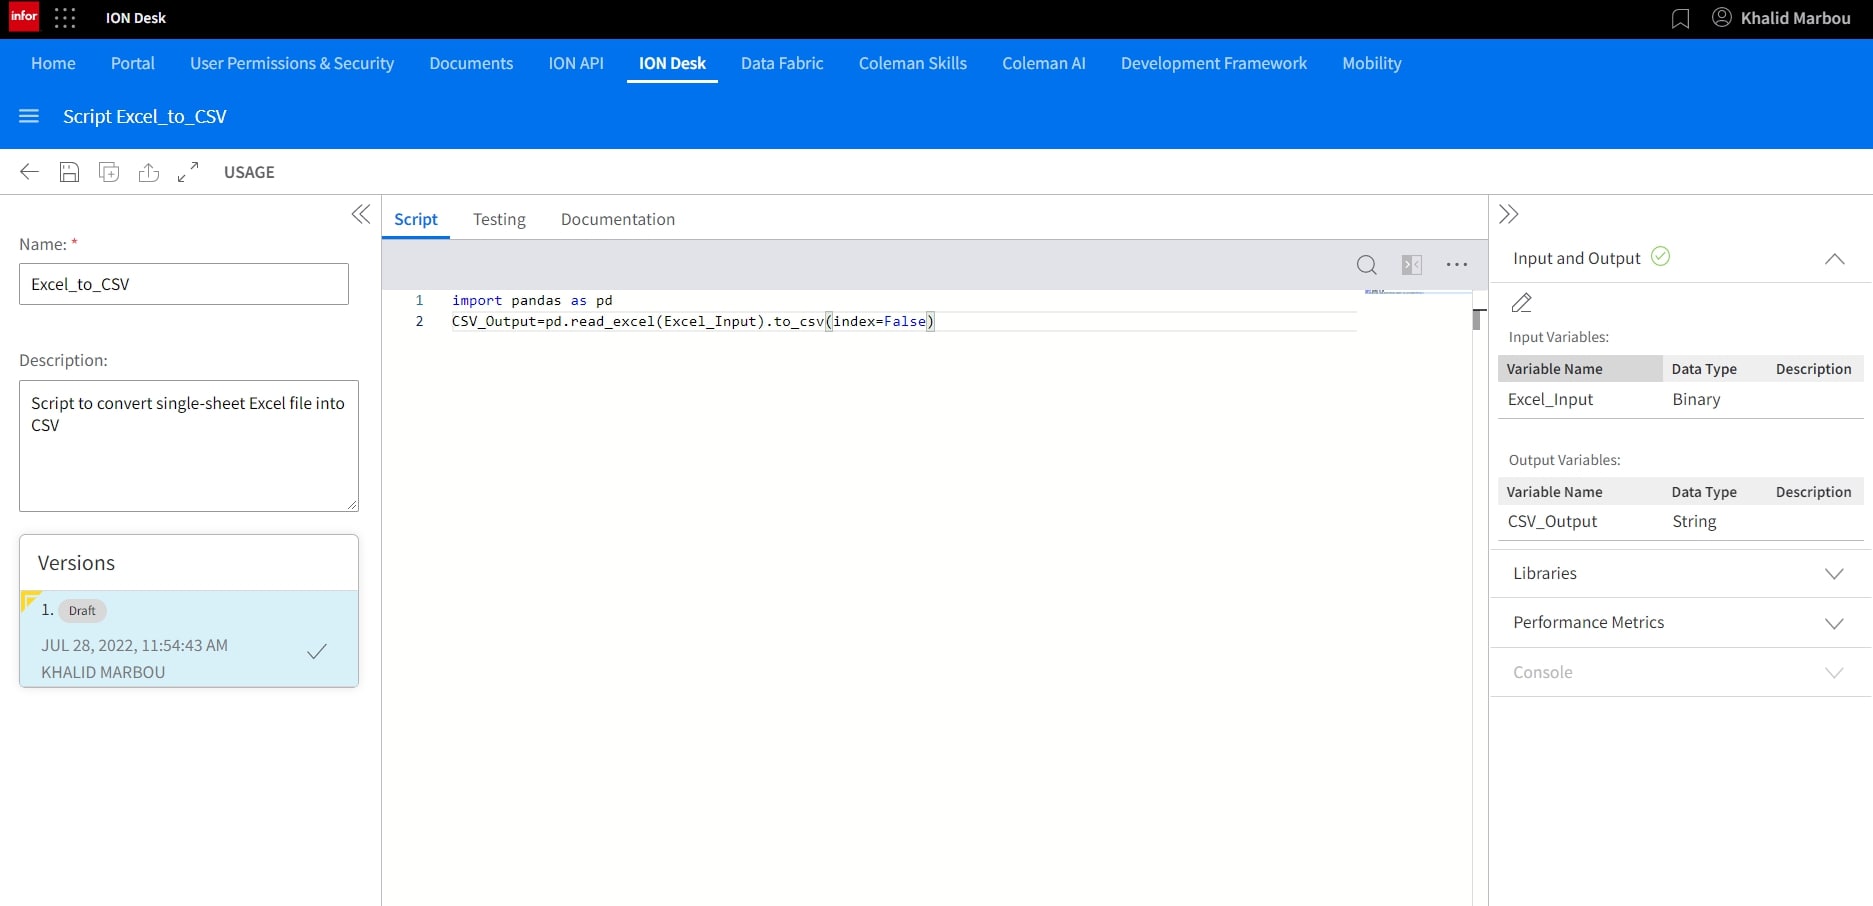This screenshot has height=906, width=1873.
Task: Open the Data Fabric menu
Action: tap(782, 63)
